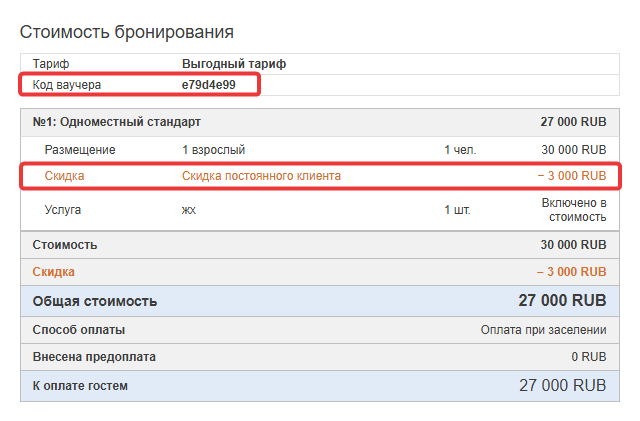Click the '30 000 RUB' accommodation price
The image size is (640, 421).
click(x=574, y=150)
